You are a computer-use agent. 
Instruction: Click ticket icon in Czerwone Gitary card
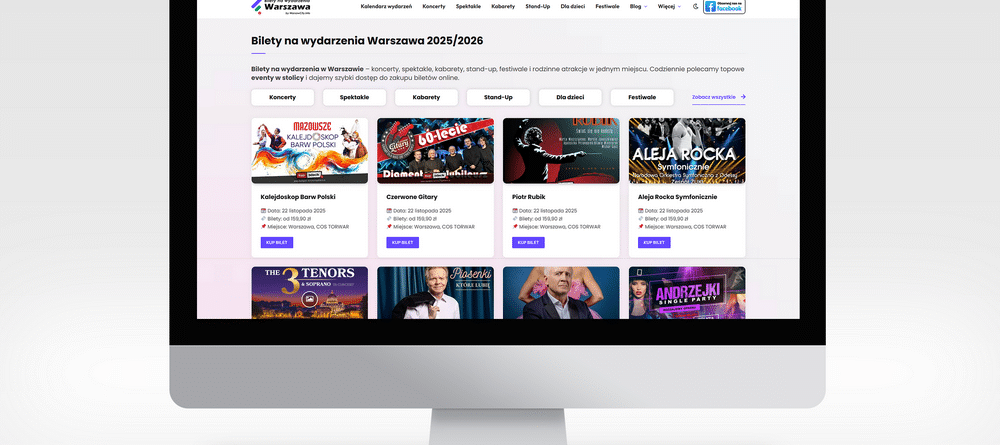tap(389, 218)
